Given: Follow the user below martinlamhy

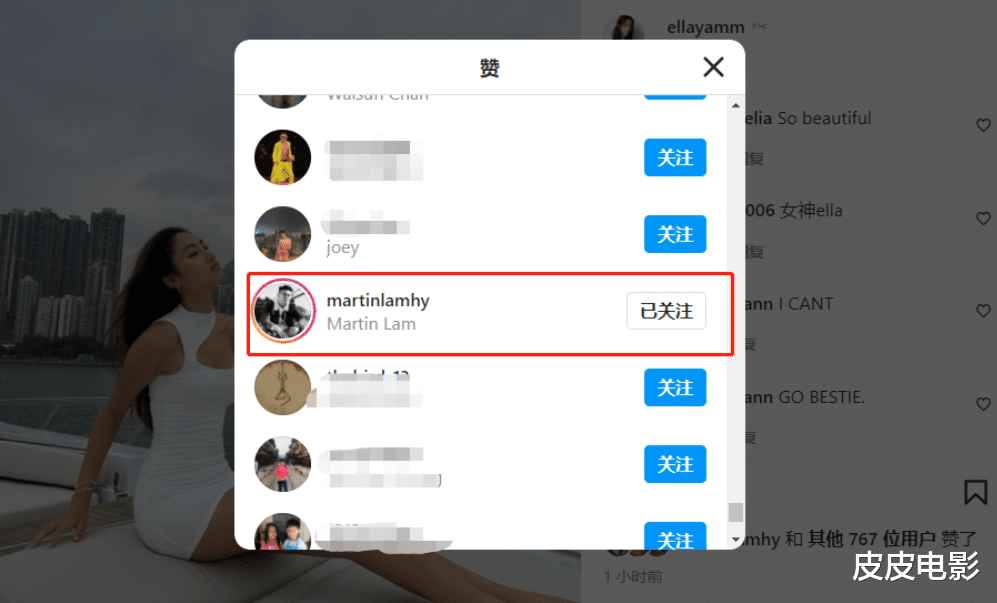Looking at the screenshot, I should [x=675, y=387].
